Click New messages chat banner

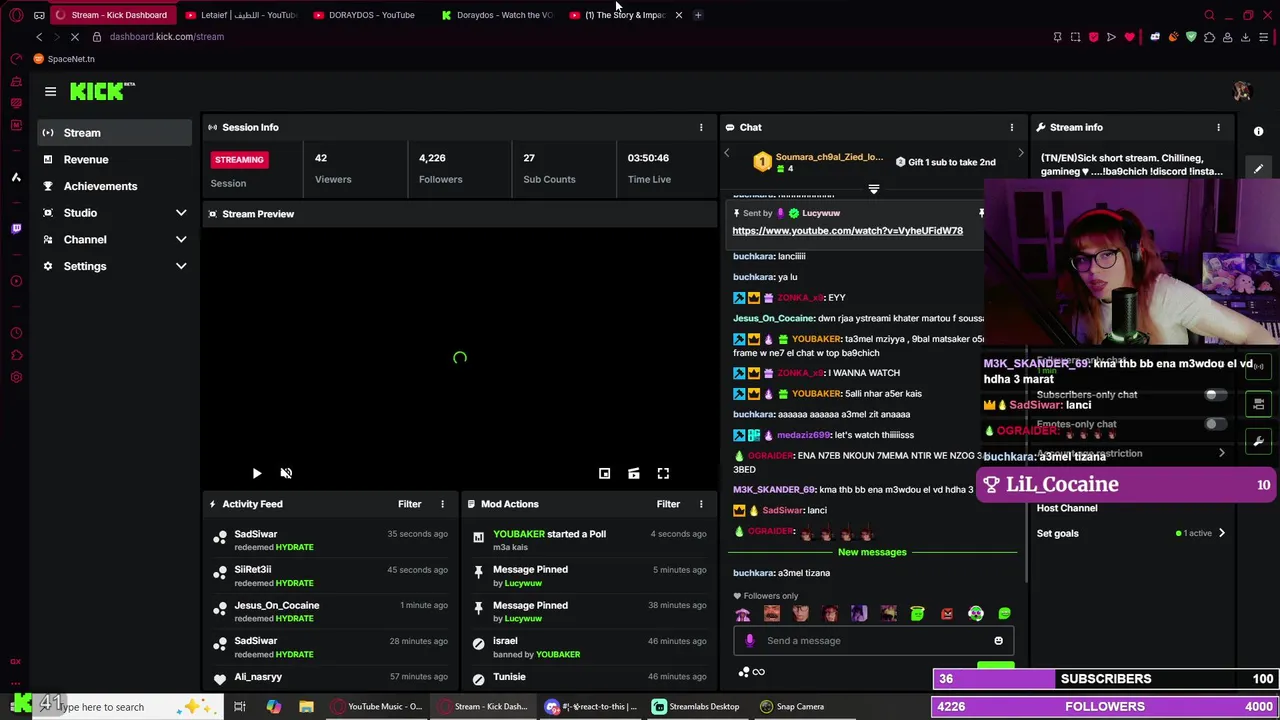[x=872, y=552]
